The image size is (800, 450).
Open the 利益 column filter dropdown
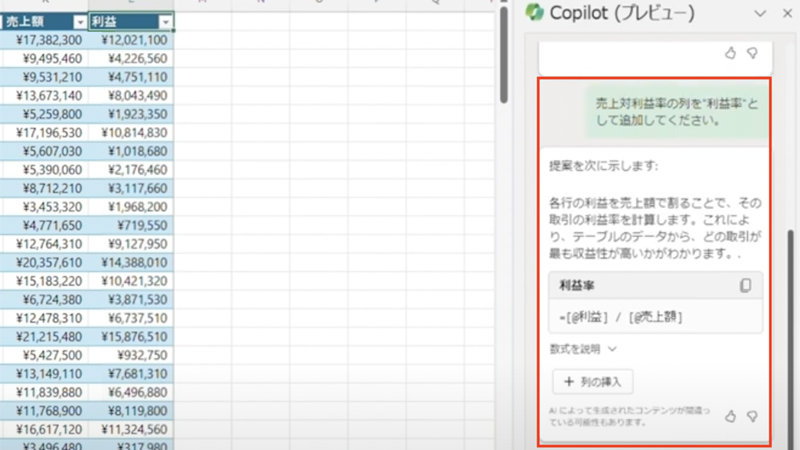[165, 22]
